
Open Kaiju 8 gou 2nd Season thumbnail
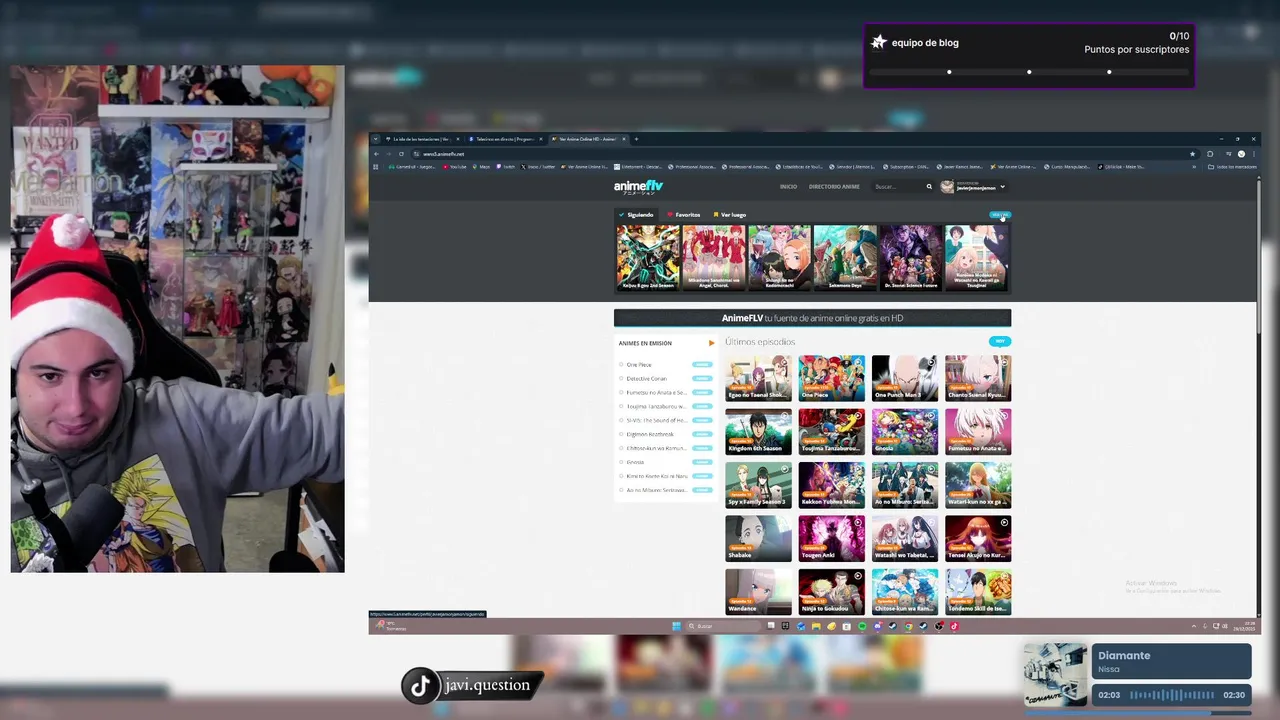pos(648,257)
